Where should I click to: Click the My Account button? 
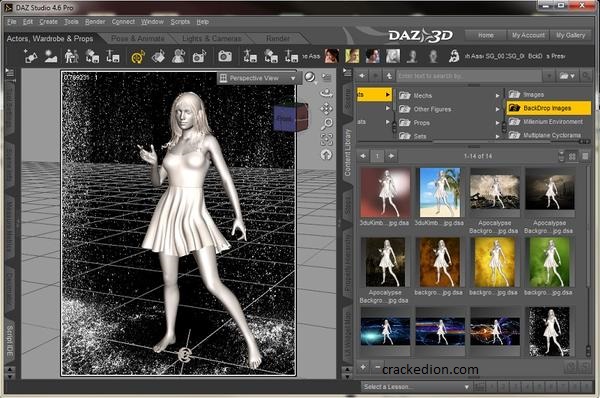528,35
